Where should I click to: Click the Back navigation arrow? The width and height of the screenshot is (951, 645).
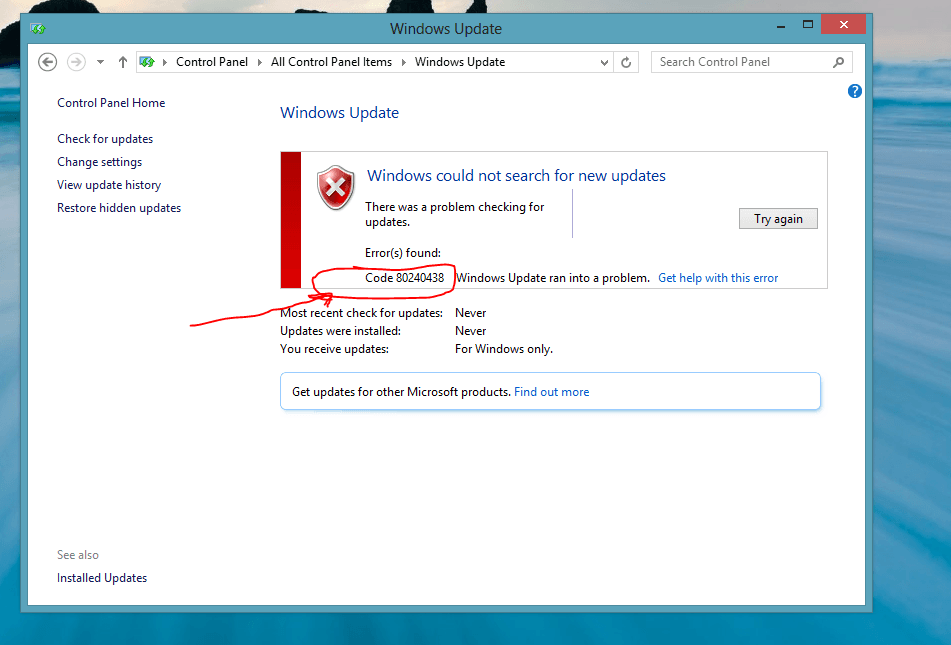pyautogui.click(x=47, y=61)
